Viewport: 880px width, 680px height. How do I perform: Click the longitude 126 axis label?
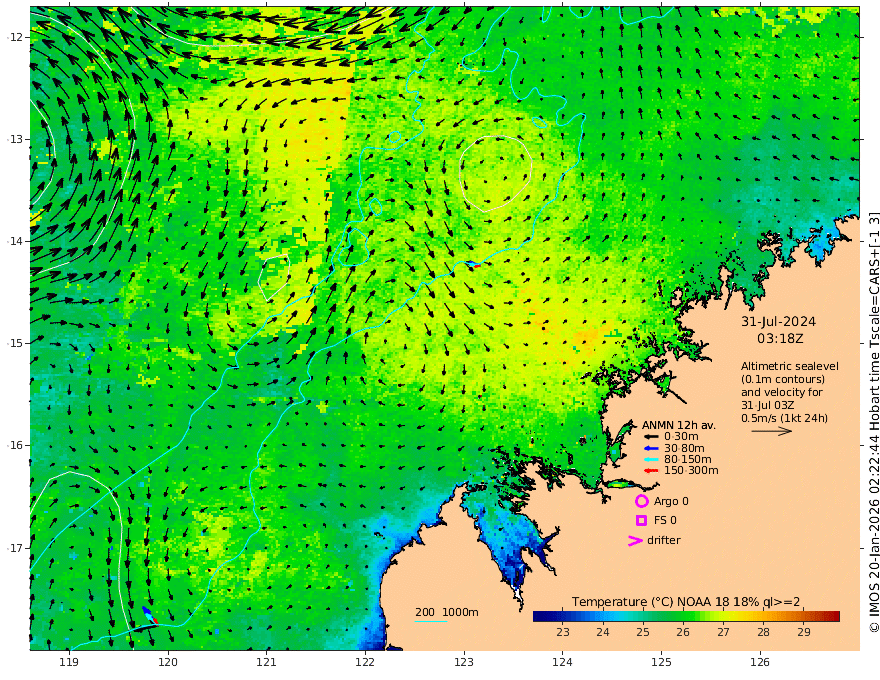760,663
